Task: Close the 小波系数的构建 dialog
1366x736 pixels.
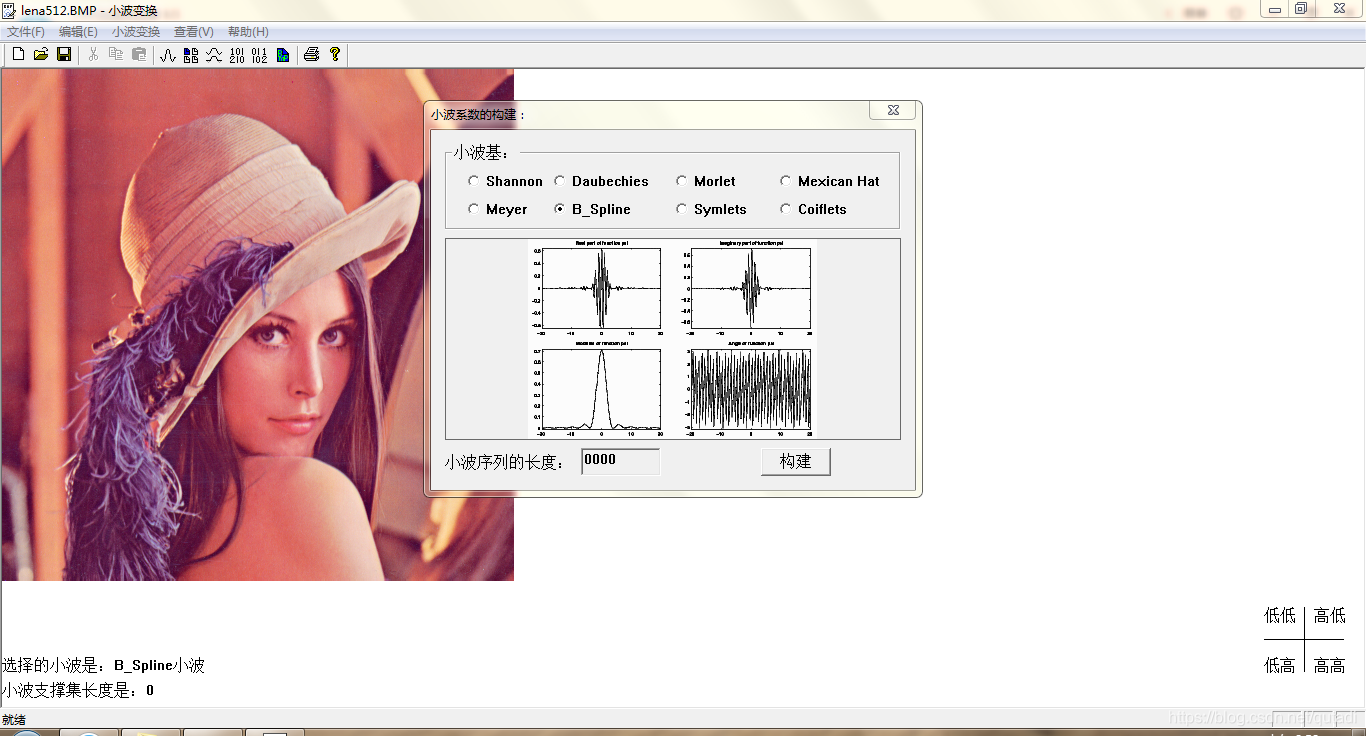Action: pos(893,110)
